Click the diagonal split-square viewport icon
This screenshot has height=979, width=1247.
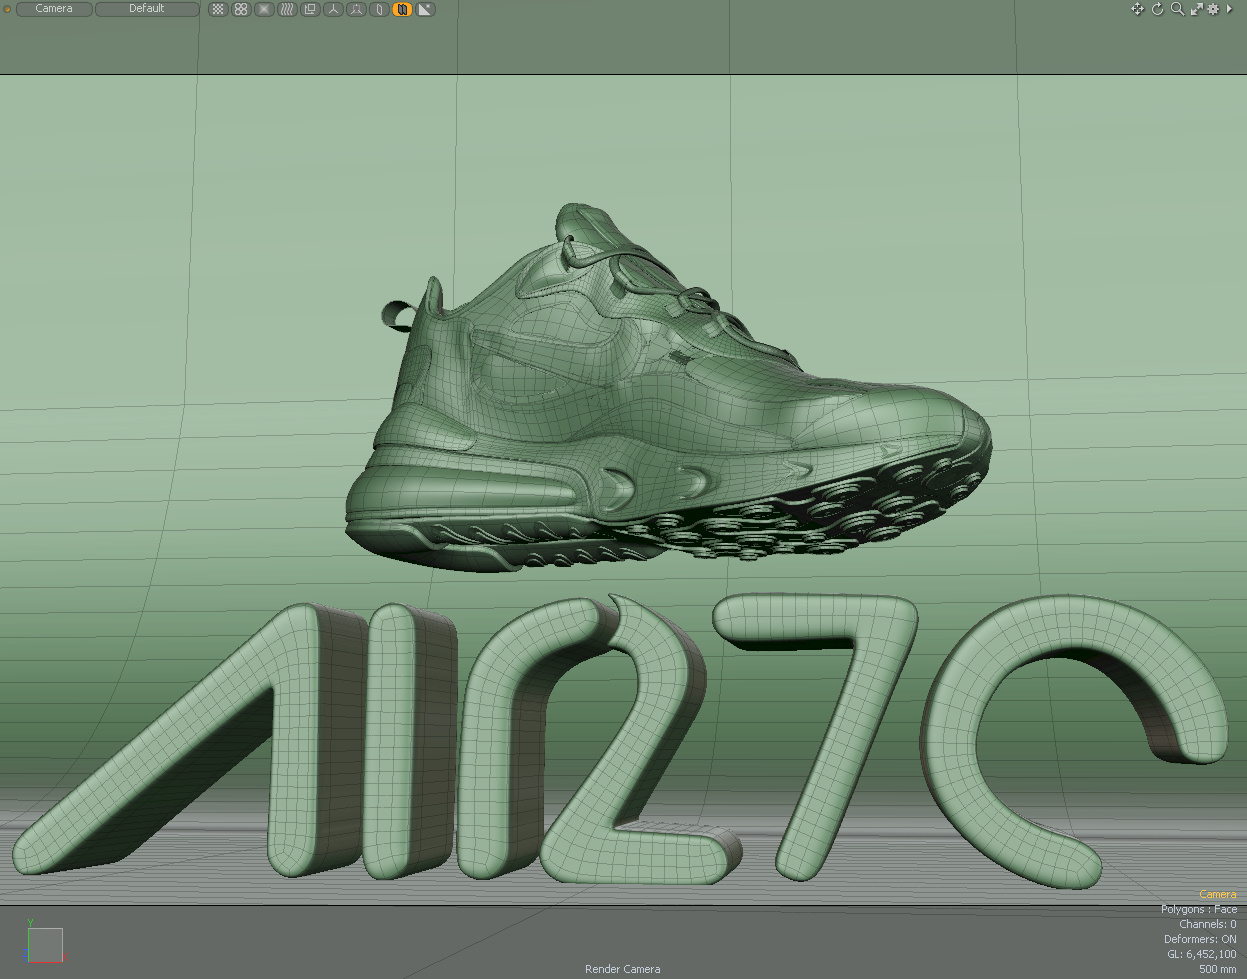tap(425, 9)
